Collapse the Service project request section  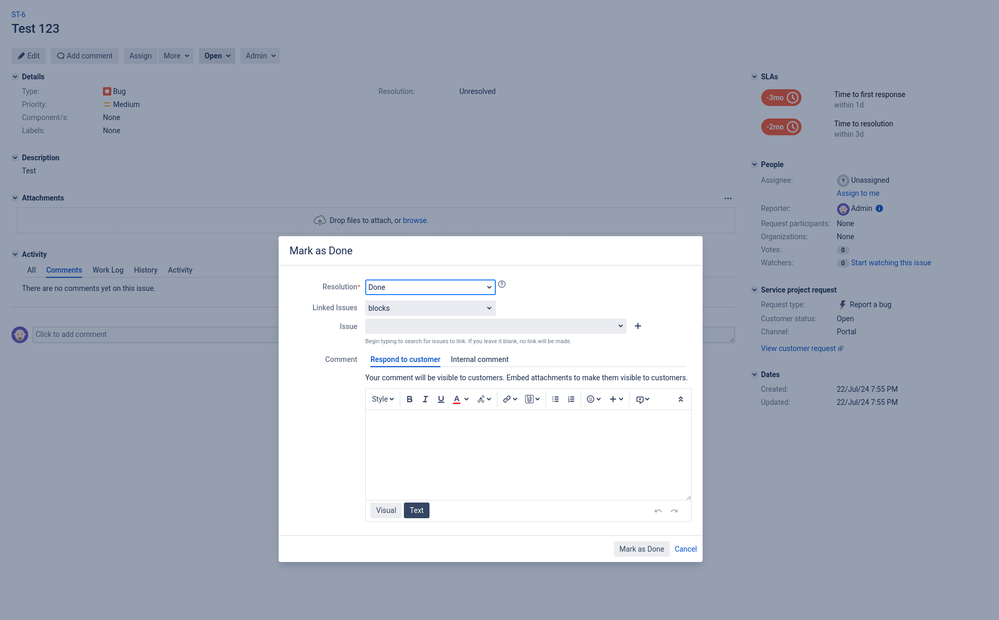(754, 290)
